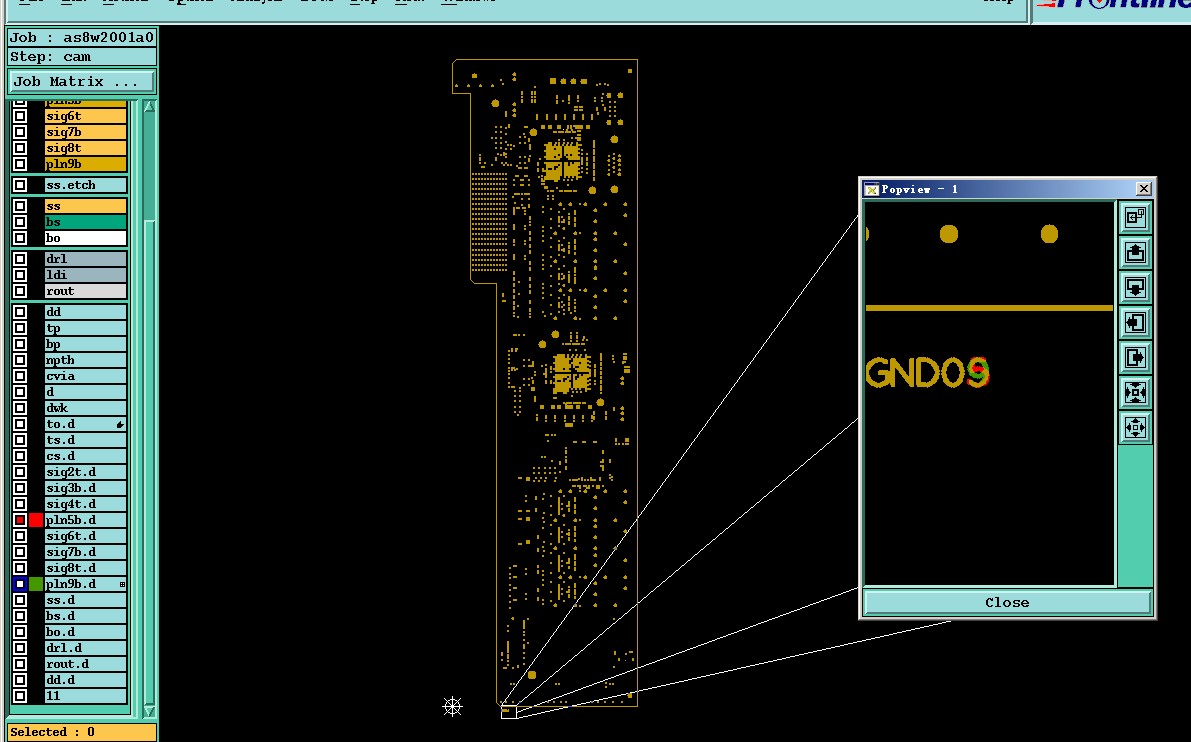
Task: Click the layer list scroll up arrow
Action: pos(149,107)
